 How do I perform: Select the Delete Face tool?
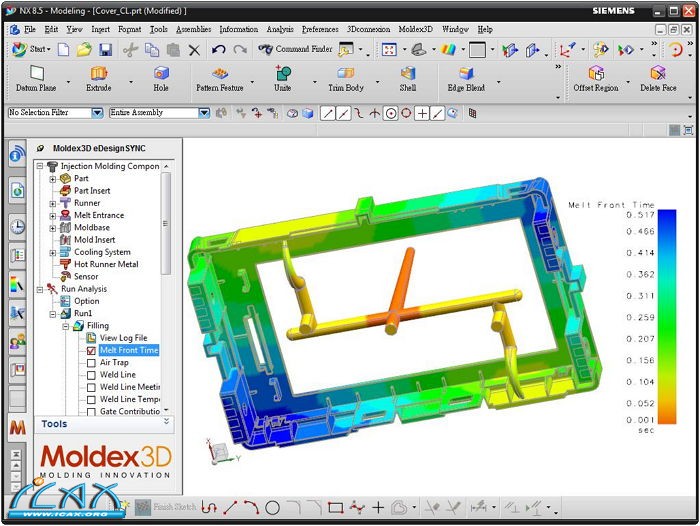pos(658,79)
